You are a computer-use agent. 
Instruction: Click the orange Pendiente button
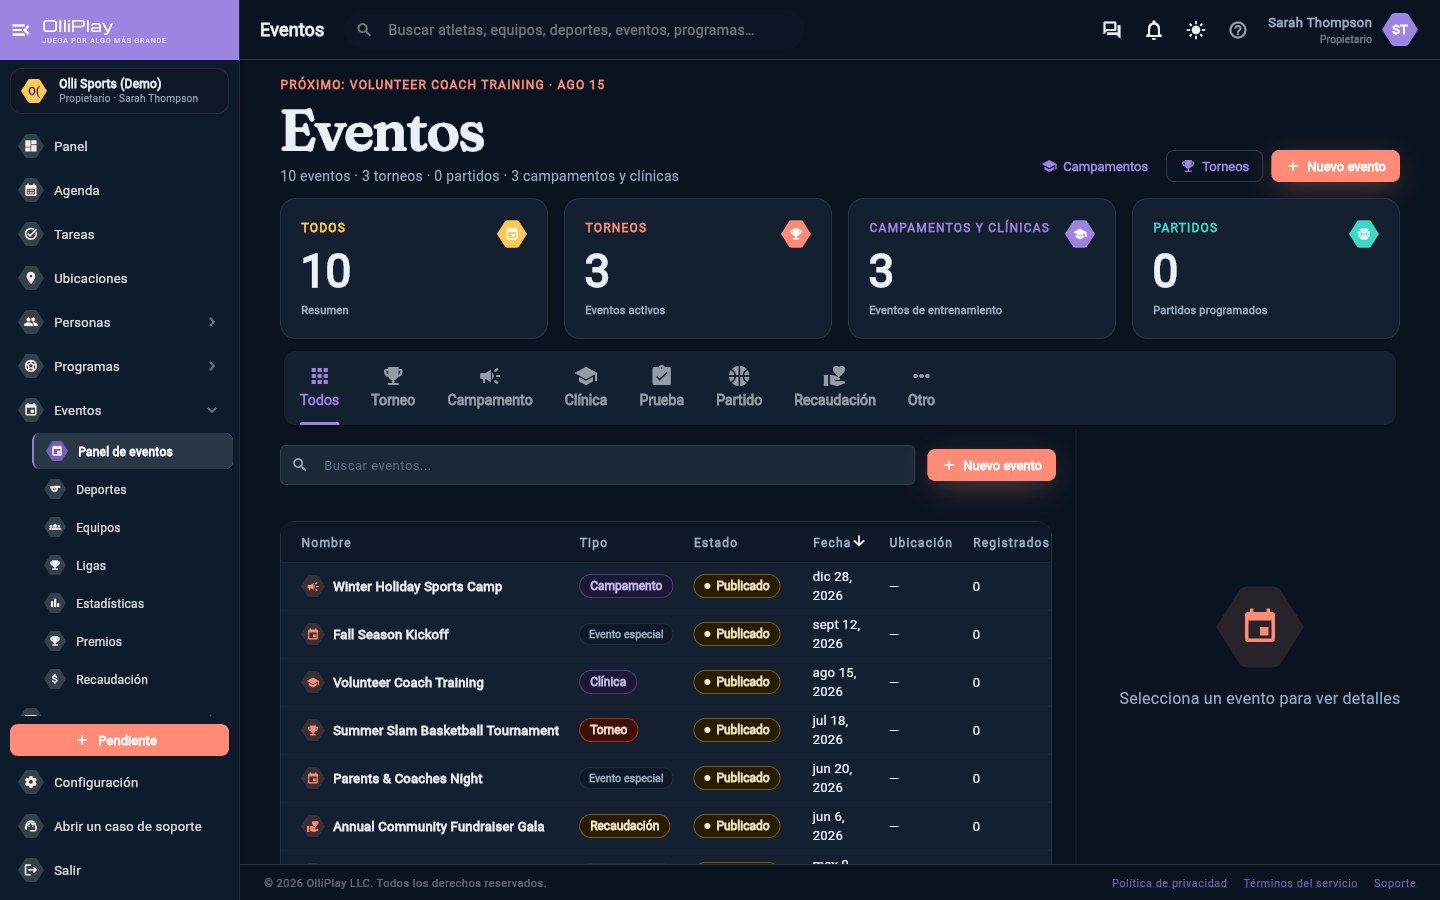(119, 740)
